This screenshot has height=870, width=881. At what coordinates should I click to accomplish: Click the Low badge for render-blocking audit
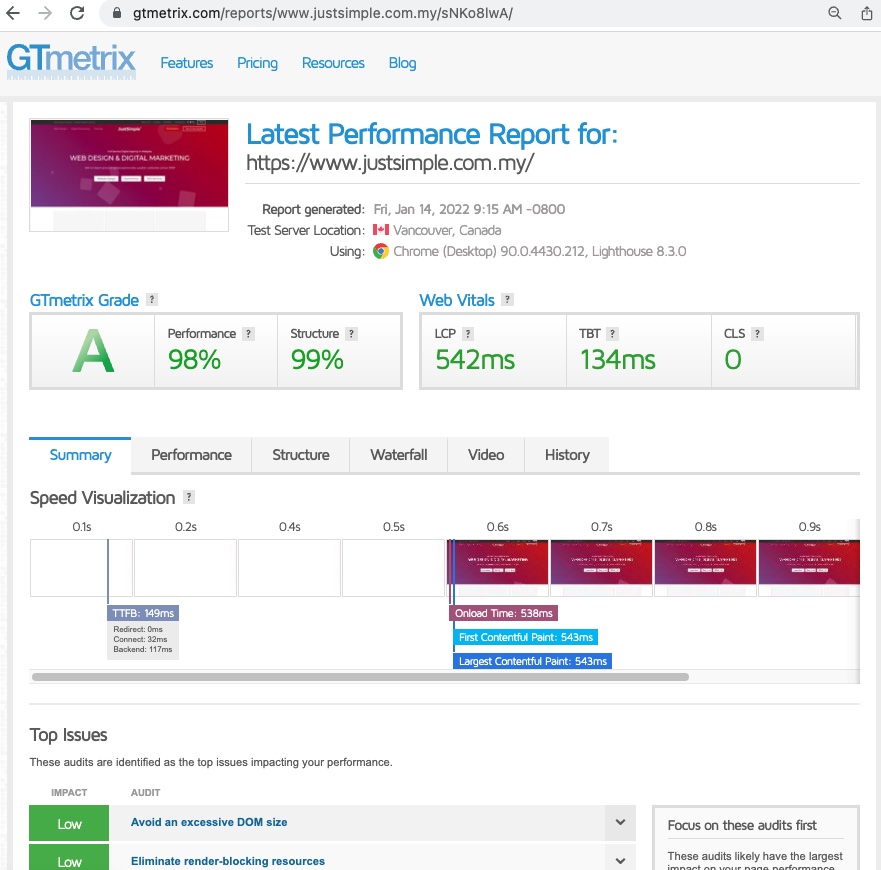tap(69, 858)
